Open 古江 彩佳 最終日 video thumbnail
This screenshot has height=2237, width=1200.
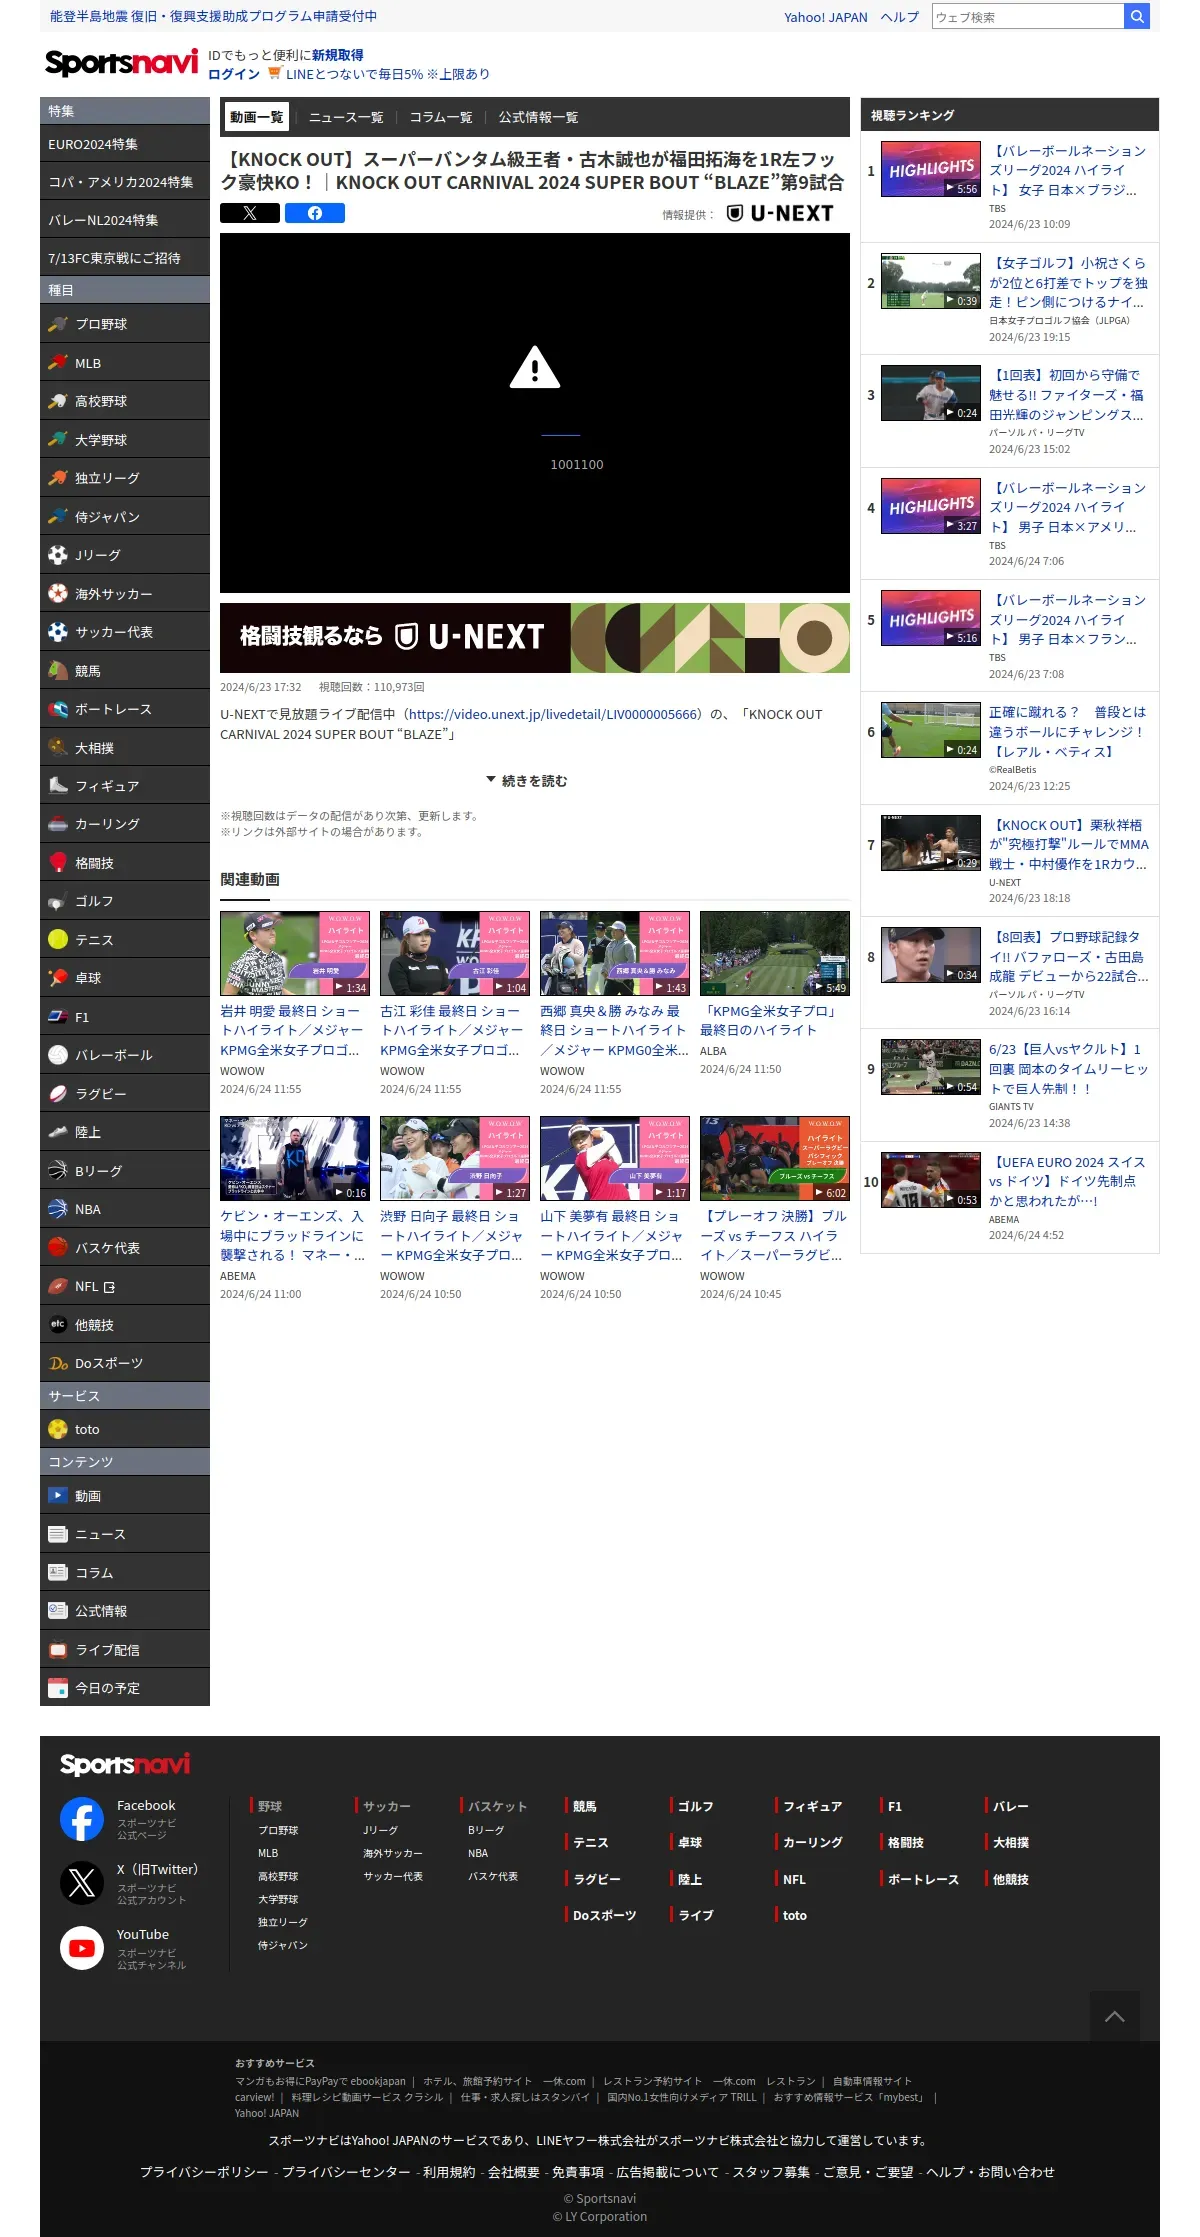pos(455,953)
